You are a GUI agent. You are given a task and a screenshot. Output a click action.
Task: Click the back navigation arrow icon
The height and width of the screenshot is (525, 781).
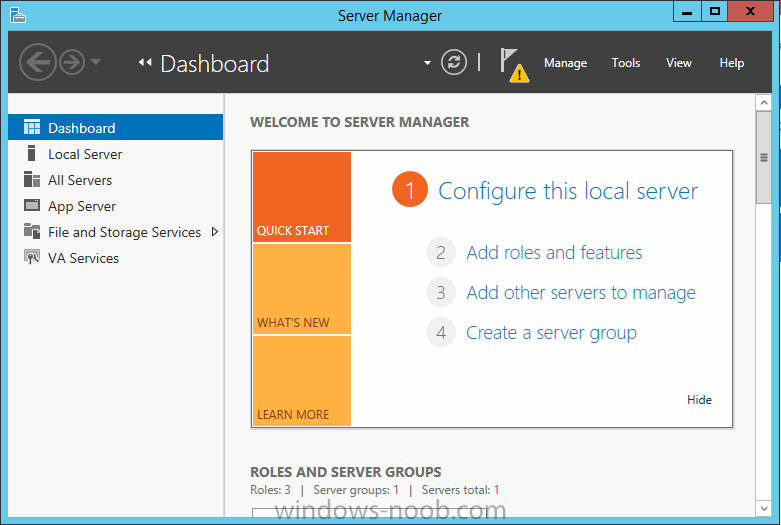point(38,62)
